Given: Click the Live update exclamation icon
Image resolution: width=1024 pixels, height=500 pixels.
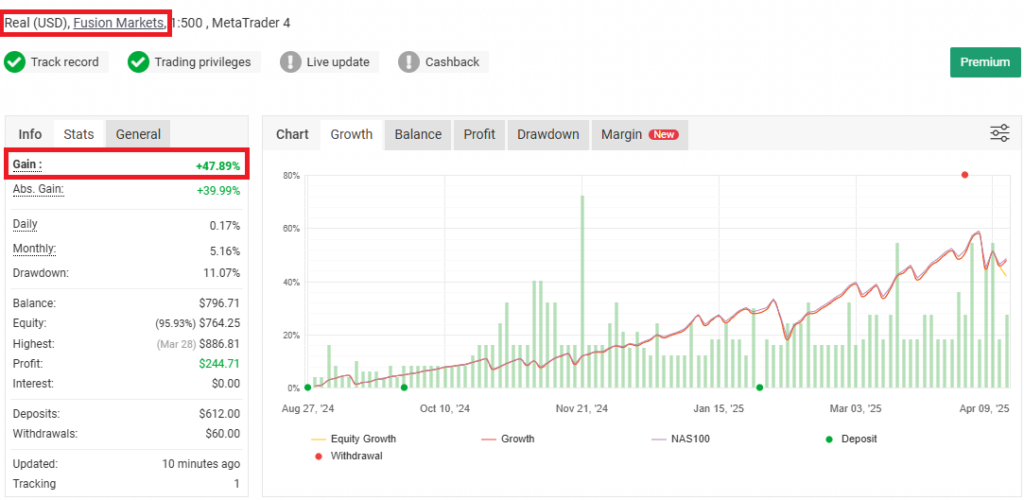Looking at the screenshot, I should (x=291, y=62).
